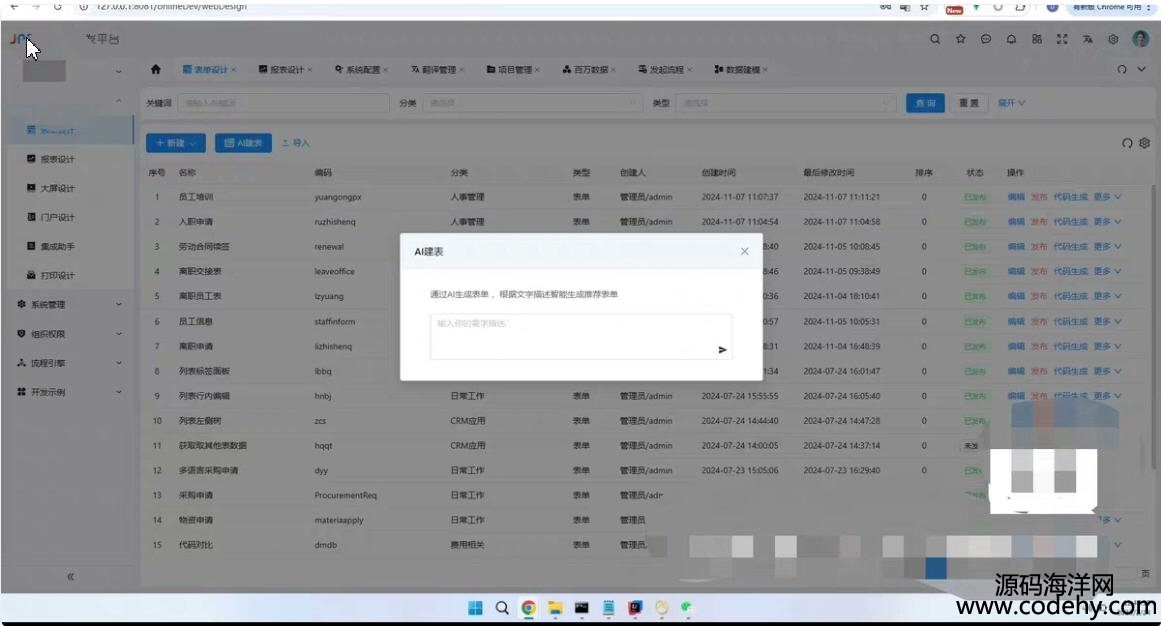Collapse the sidebar with the double-chevron icon
The width and height of the screenshot is (1161, 626).
pos(70,577)
